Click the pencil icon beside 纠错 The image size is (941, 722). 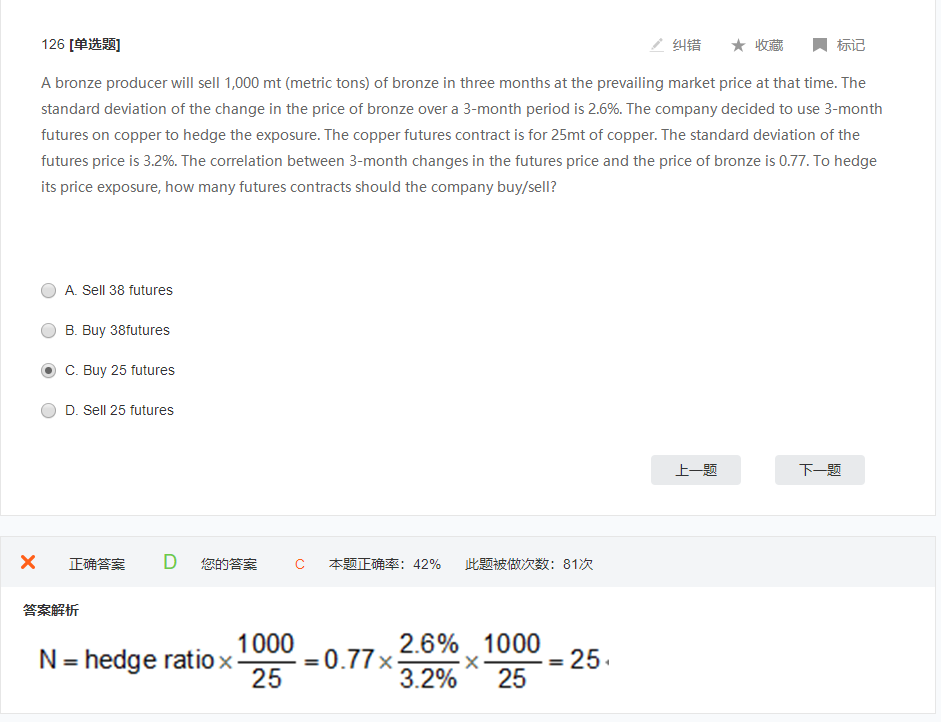(x=657, y=45)
